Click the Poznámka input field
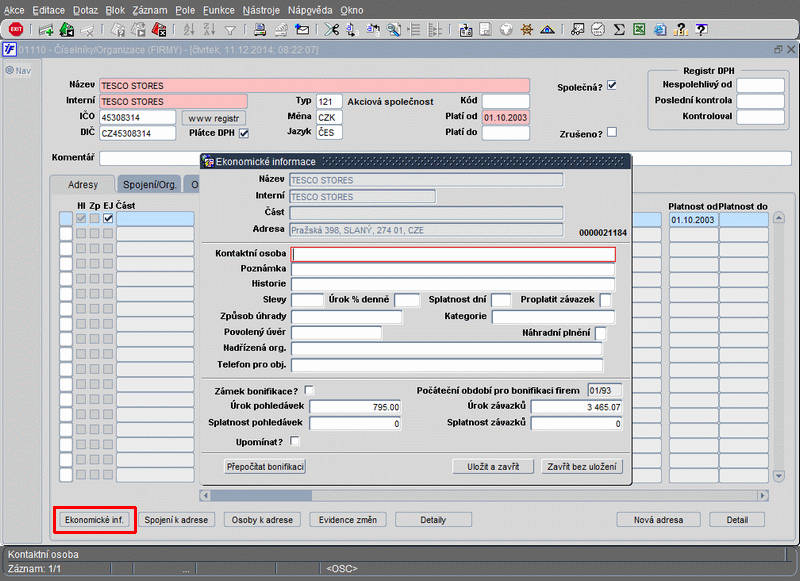The image size is (800, 581). point(453,269)
